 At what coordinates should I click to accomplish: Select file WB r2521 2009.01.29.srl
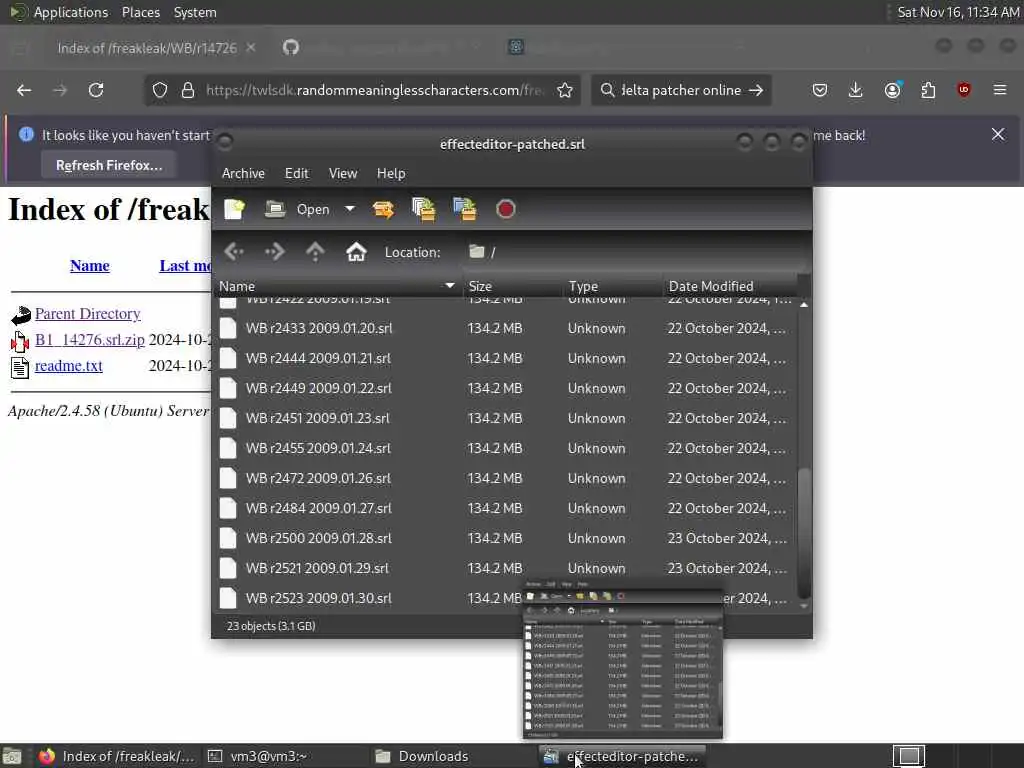pyautogui.click(x=504, y=568)
